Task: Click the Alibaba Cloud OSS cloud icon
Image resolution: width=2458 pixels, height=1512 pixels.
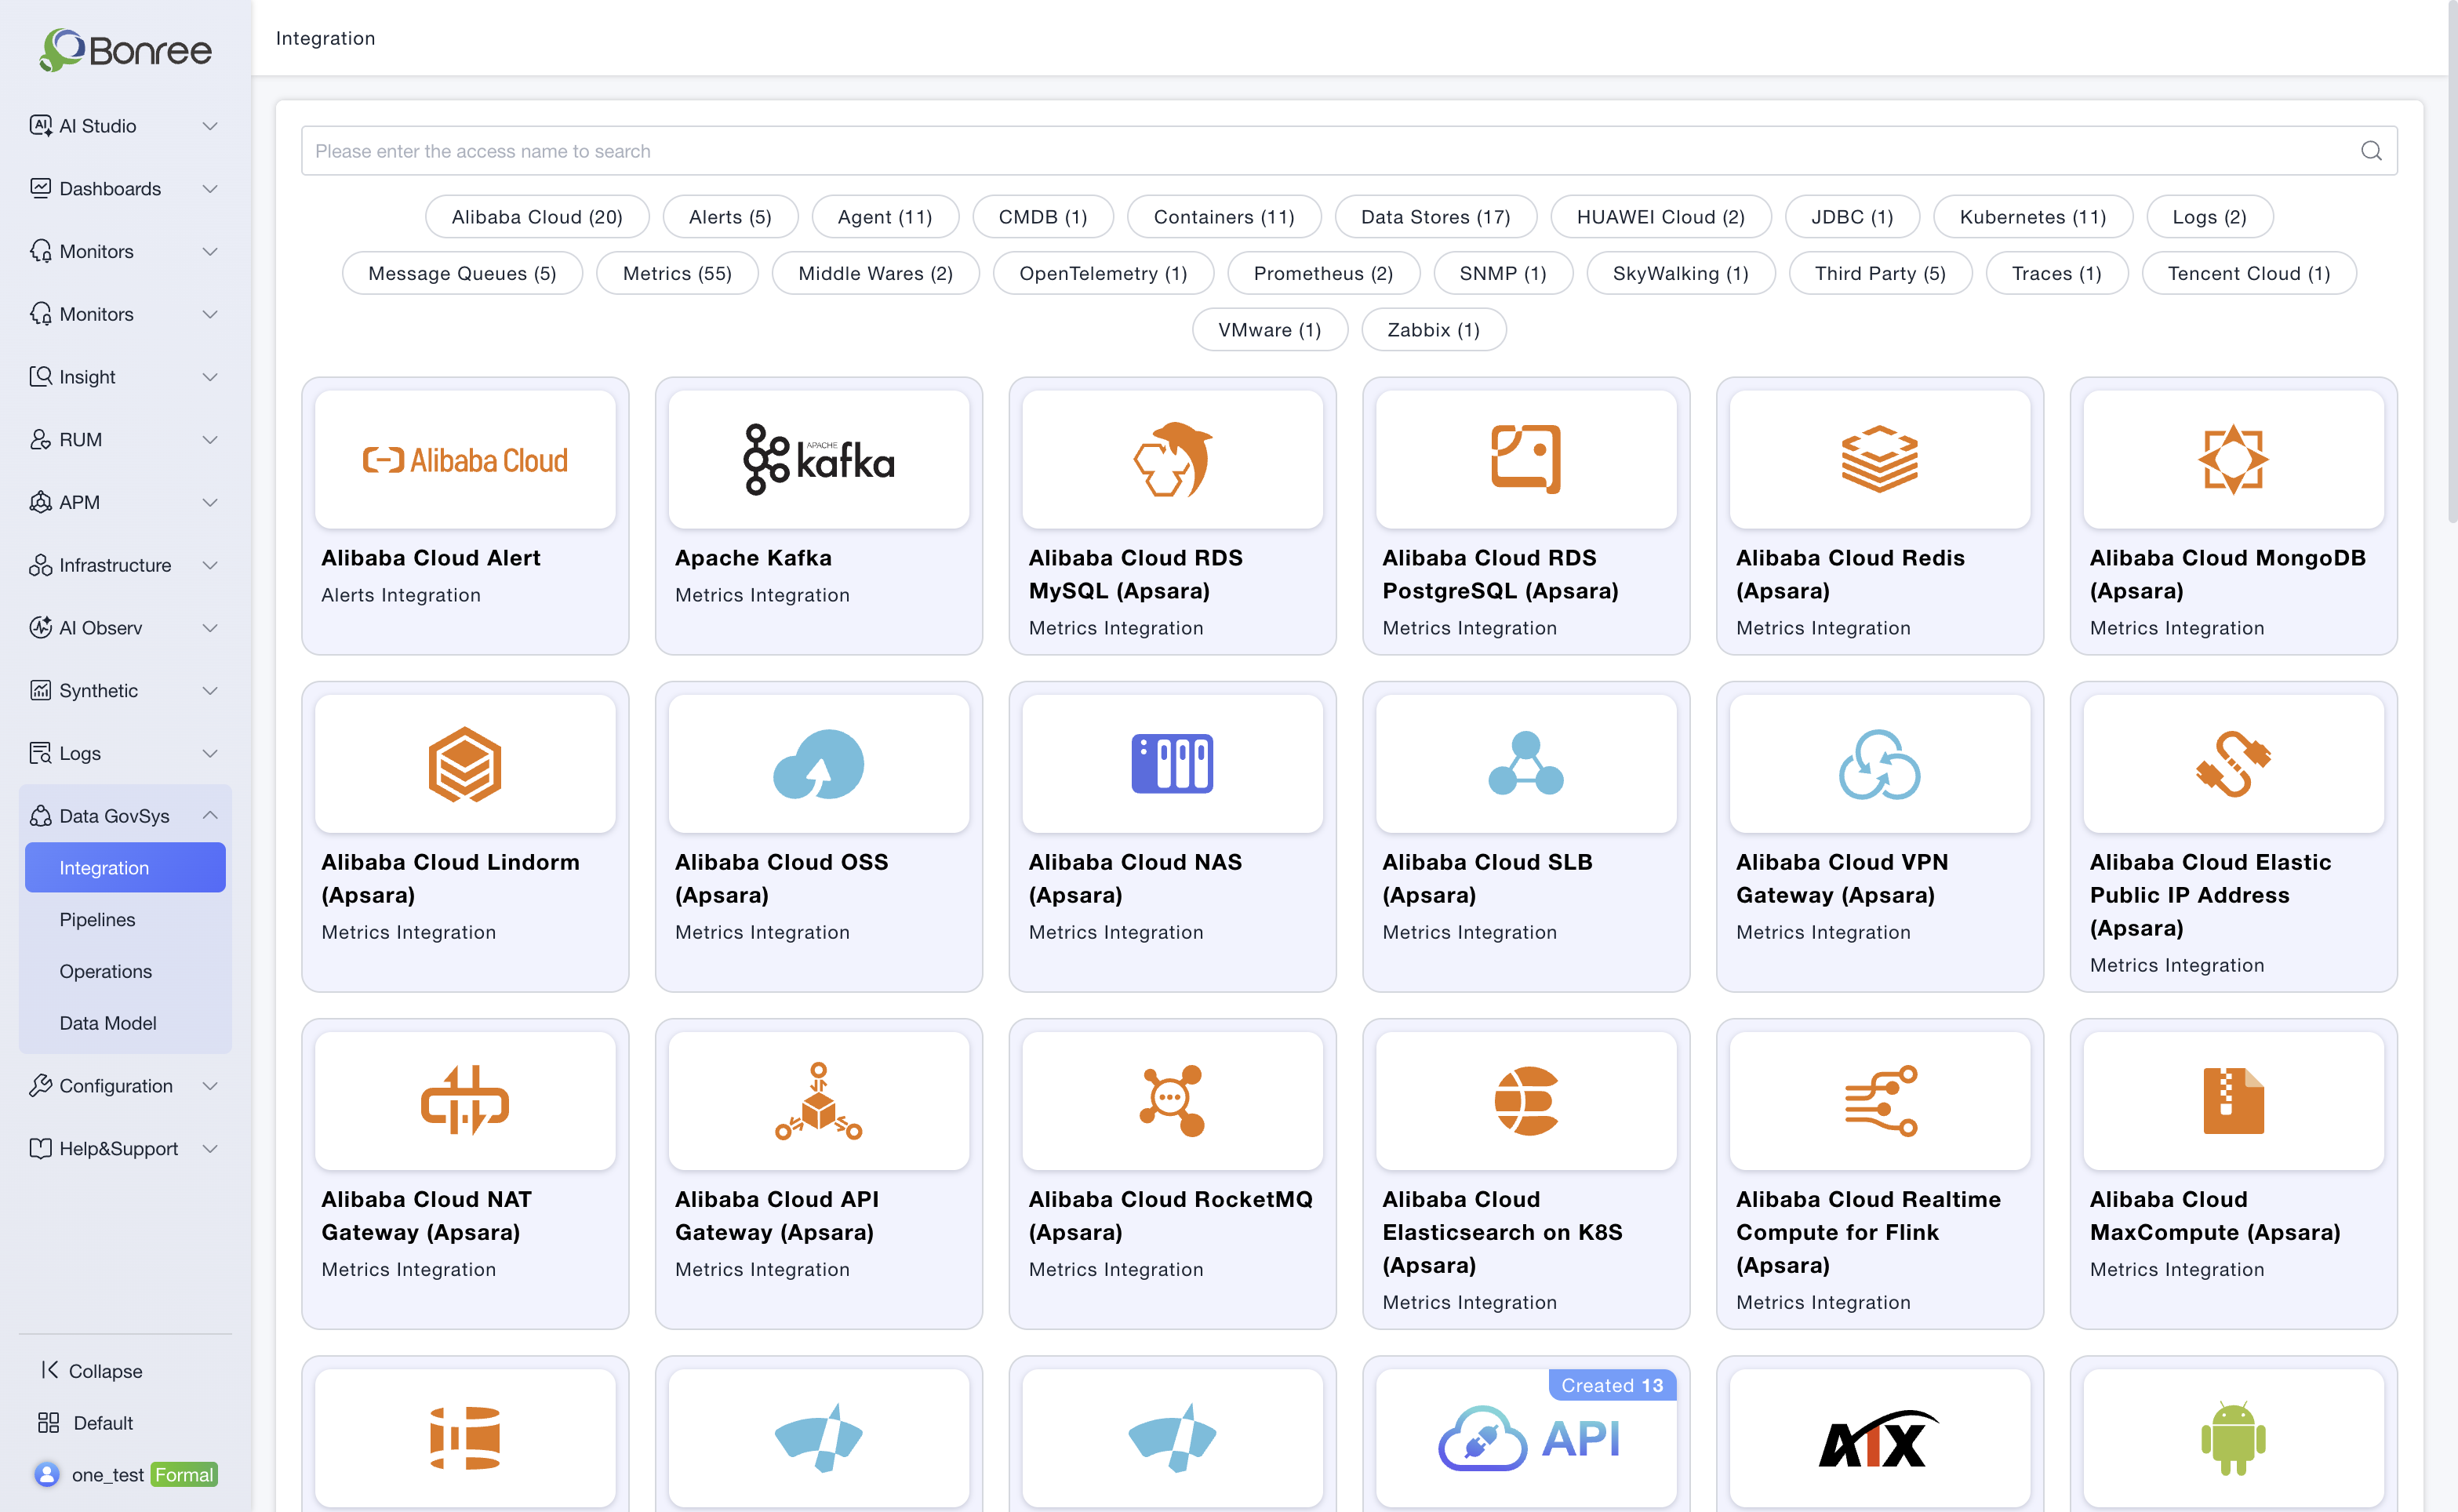Action: (819, 764)
